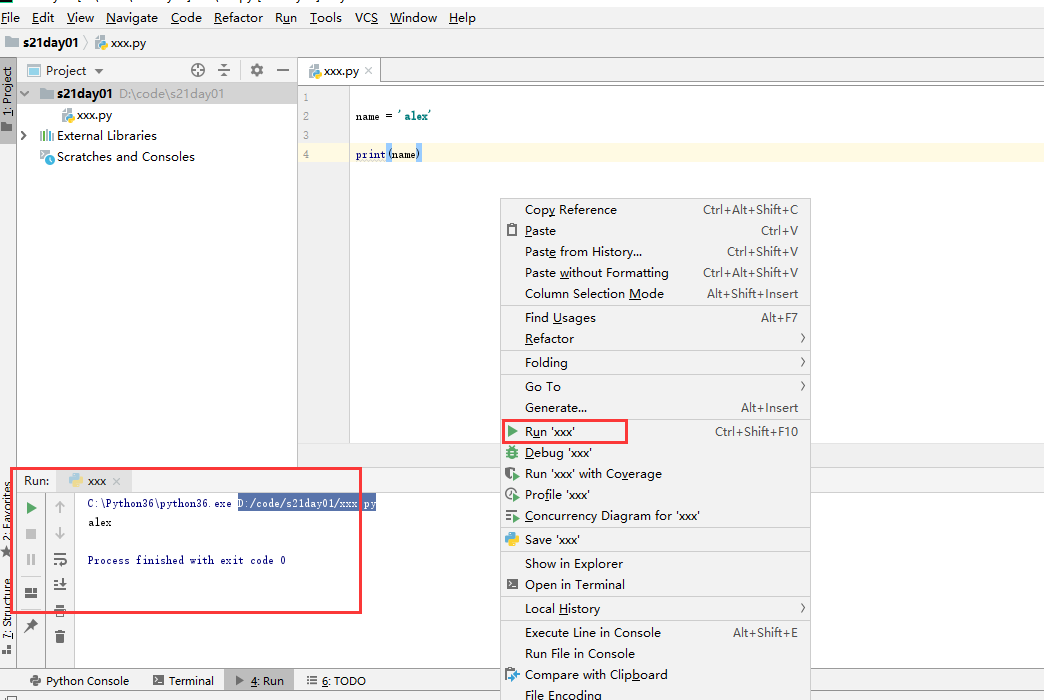Click Collapse All icon in Project panel
Viewport: 1044px width, 700px height.
coord(224,70)
